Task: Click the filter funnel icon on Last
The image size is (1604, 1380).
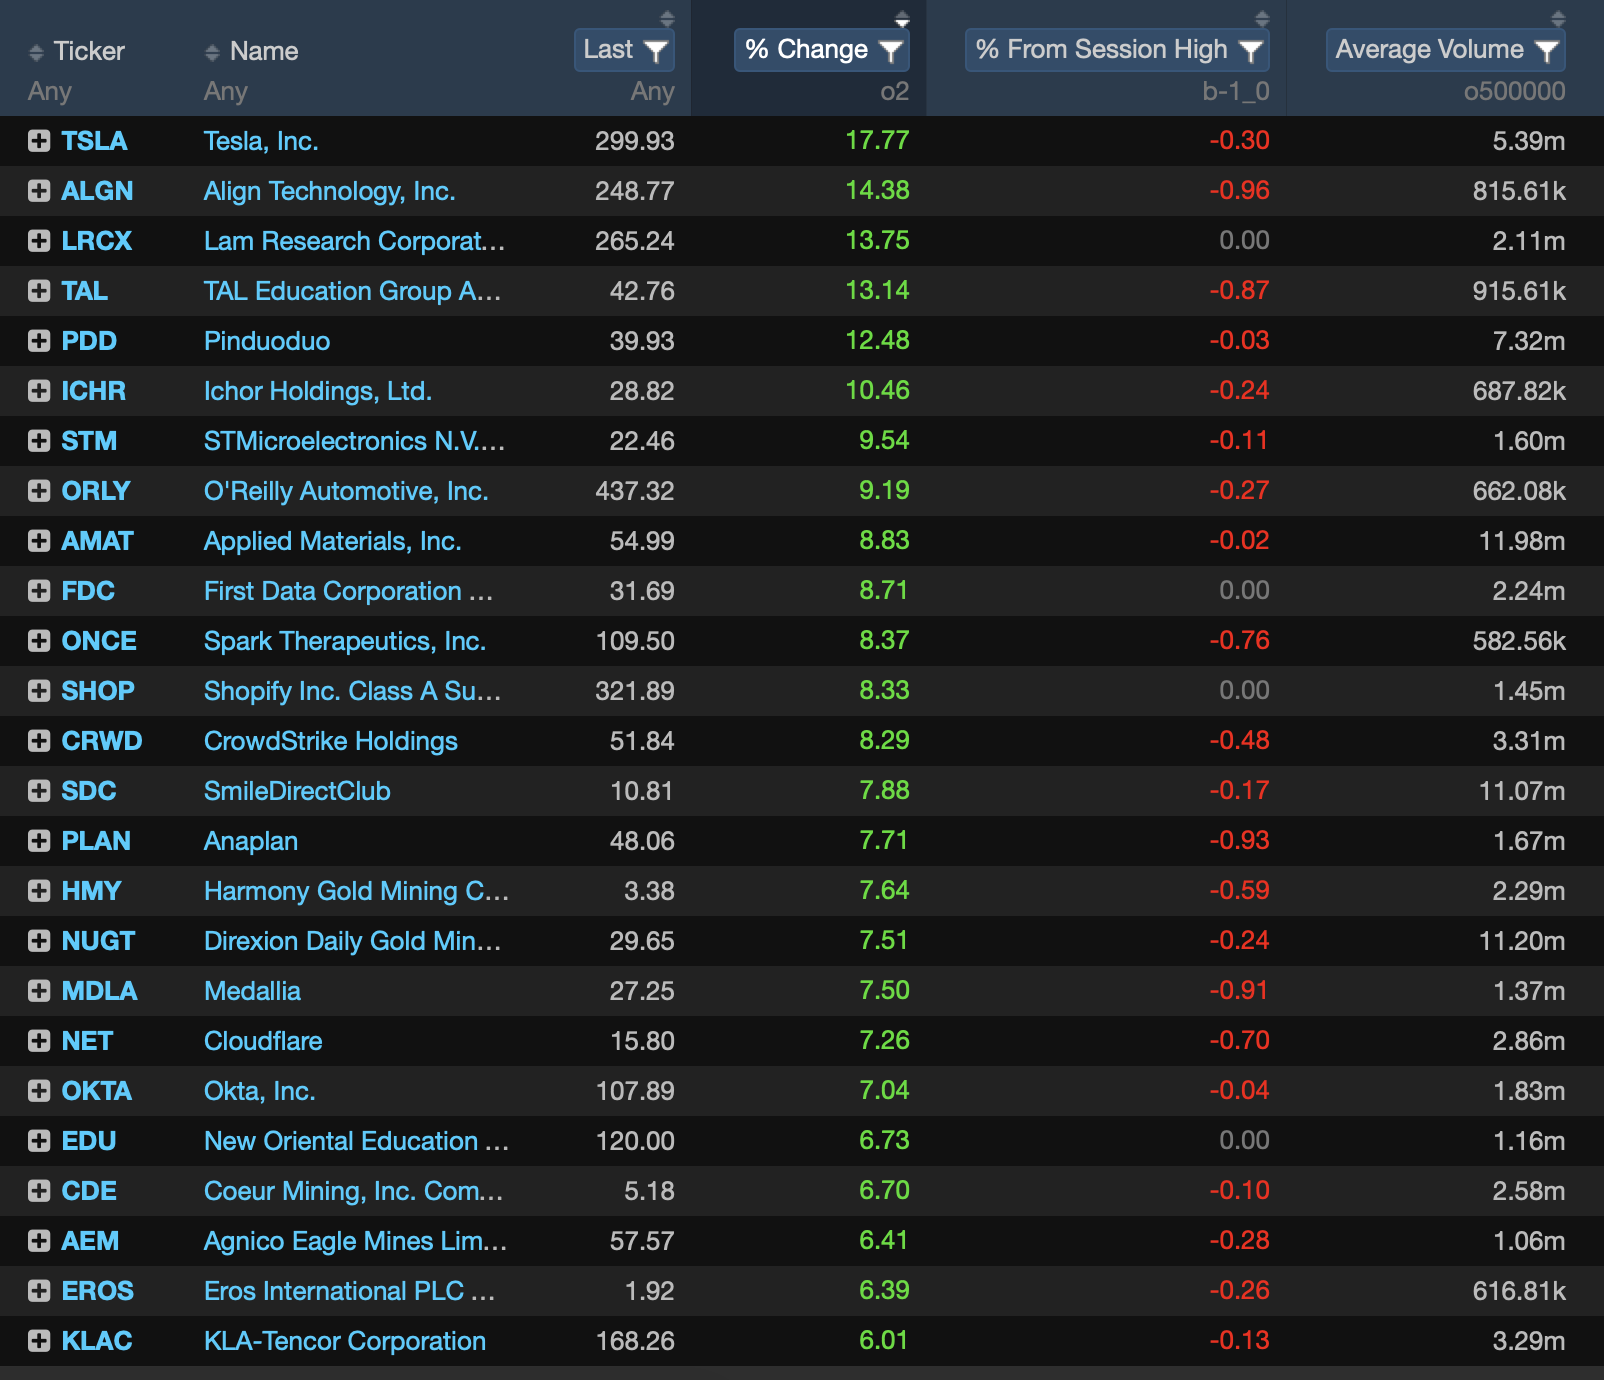Action: tap(656, 50)
